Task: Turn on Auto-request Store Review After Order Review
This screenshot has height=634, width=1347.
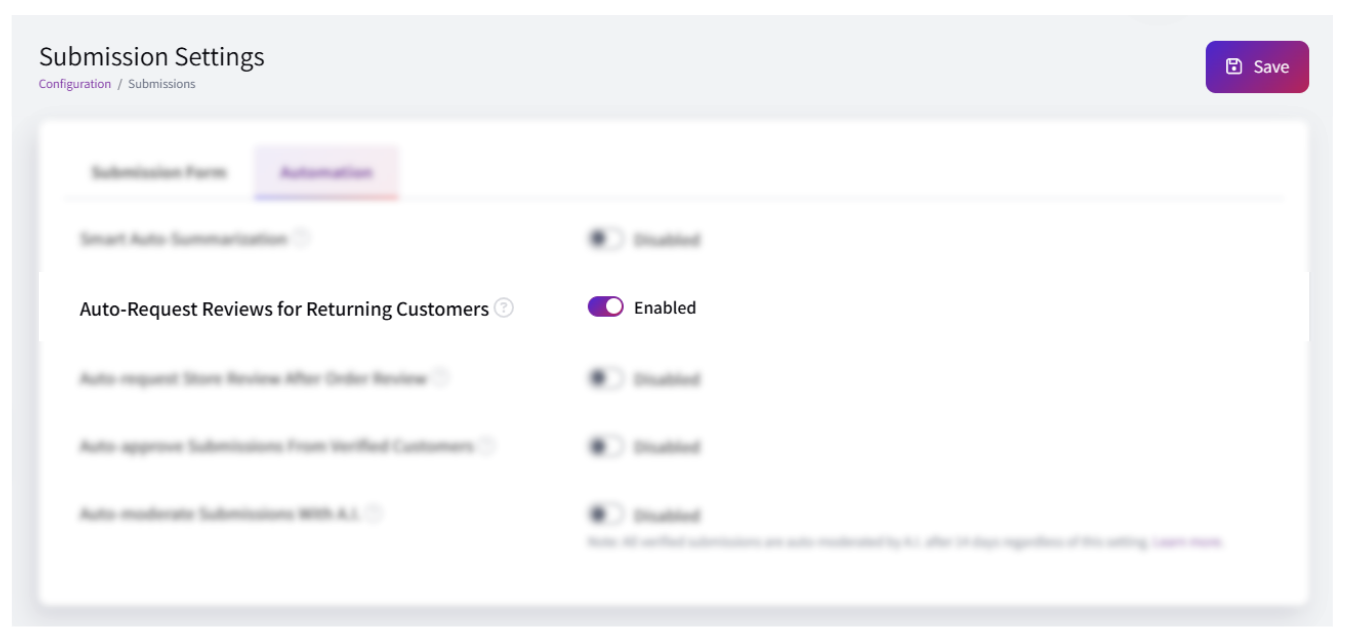Action: pyautogui.click(x=605, y=378)
